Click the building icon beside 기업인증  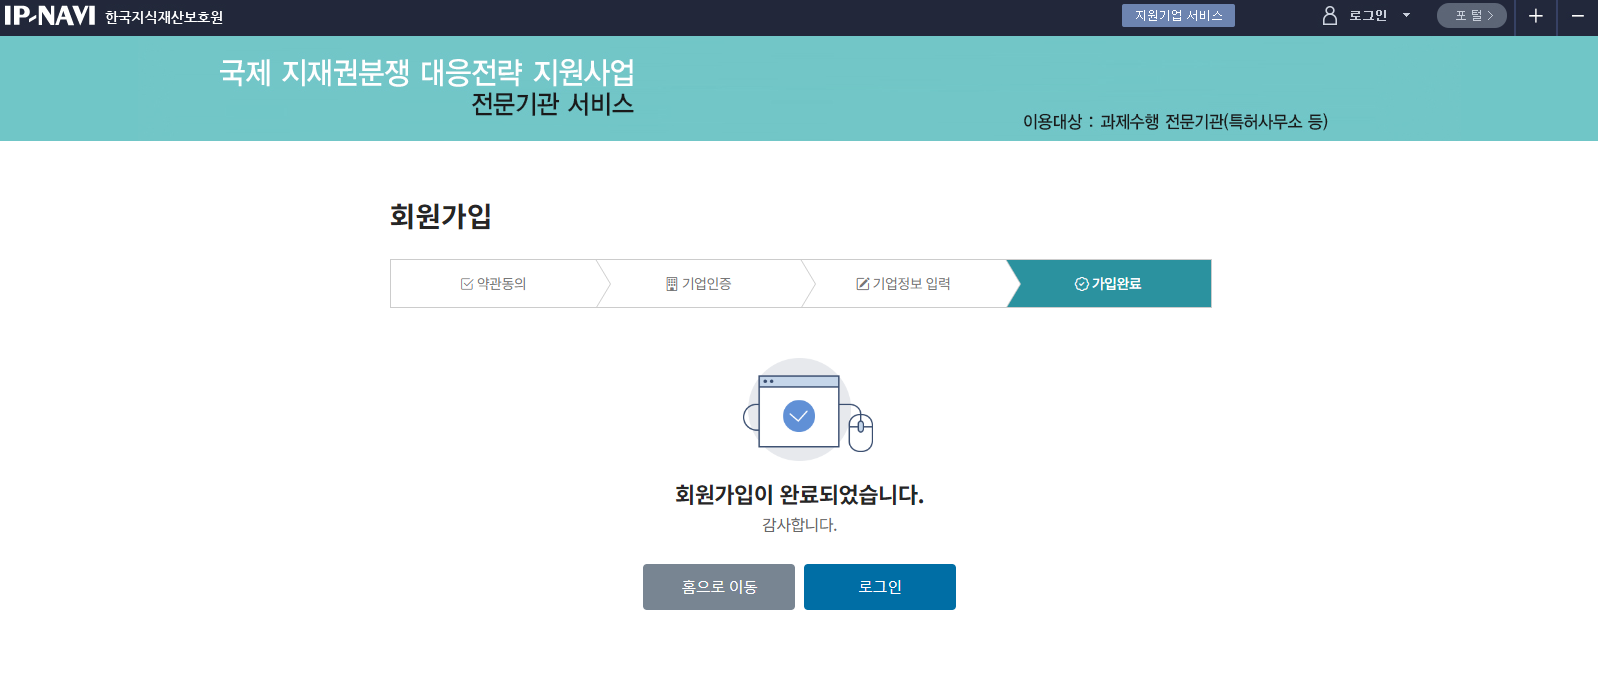click(x=672, y=284)
